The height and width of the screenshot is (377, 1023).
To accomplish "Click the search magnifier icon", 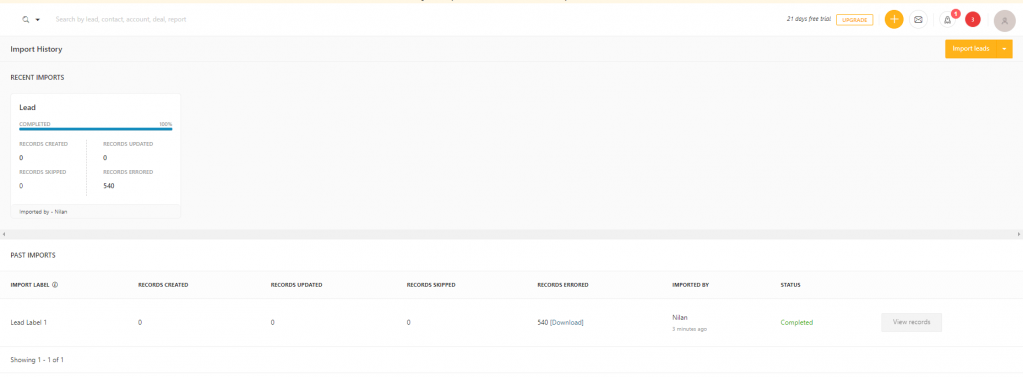I will coord(26,20).
